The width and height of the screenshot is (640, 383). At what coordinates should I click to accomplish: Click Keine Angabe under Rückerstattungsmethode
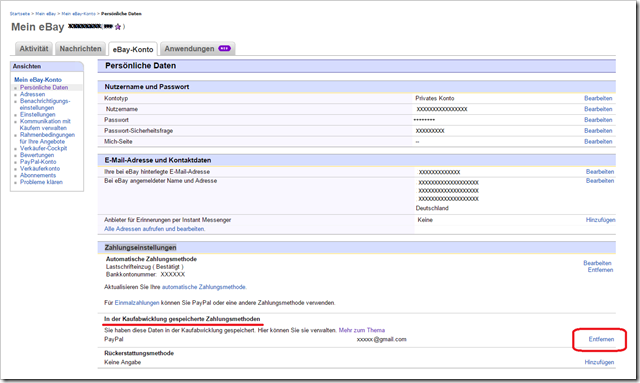click(x=122, y=363)
